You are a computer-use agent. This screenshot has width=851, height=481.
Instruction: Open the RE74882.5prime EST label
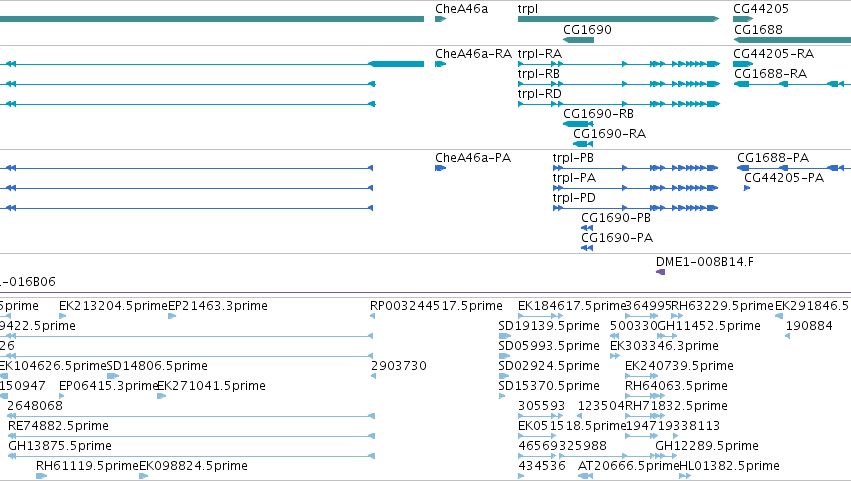[58, 426]
